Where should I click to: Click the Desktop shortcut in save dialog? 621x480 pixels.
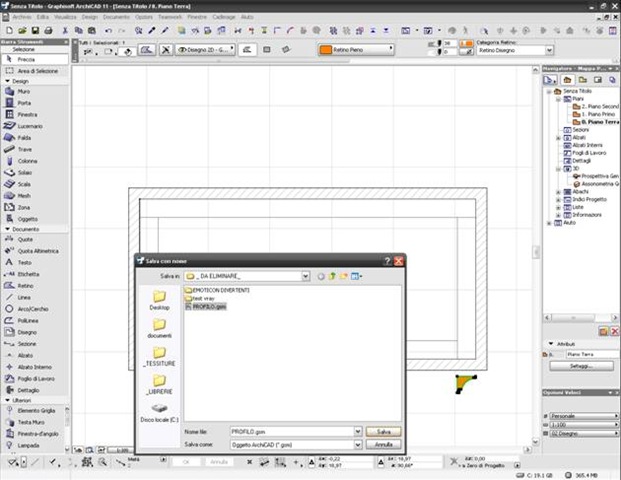pyautogui.click(x=160, y=299)
